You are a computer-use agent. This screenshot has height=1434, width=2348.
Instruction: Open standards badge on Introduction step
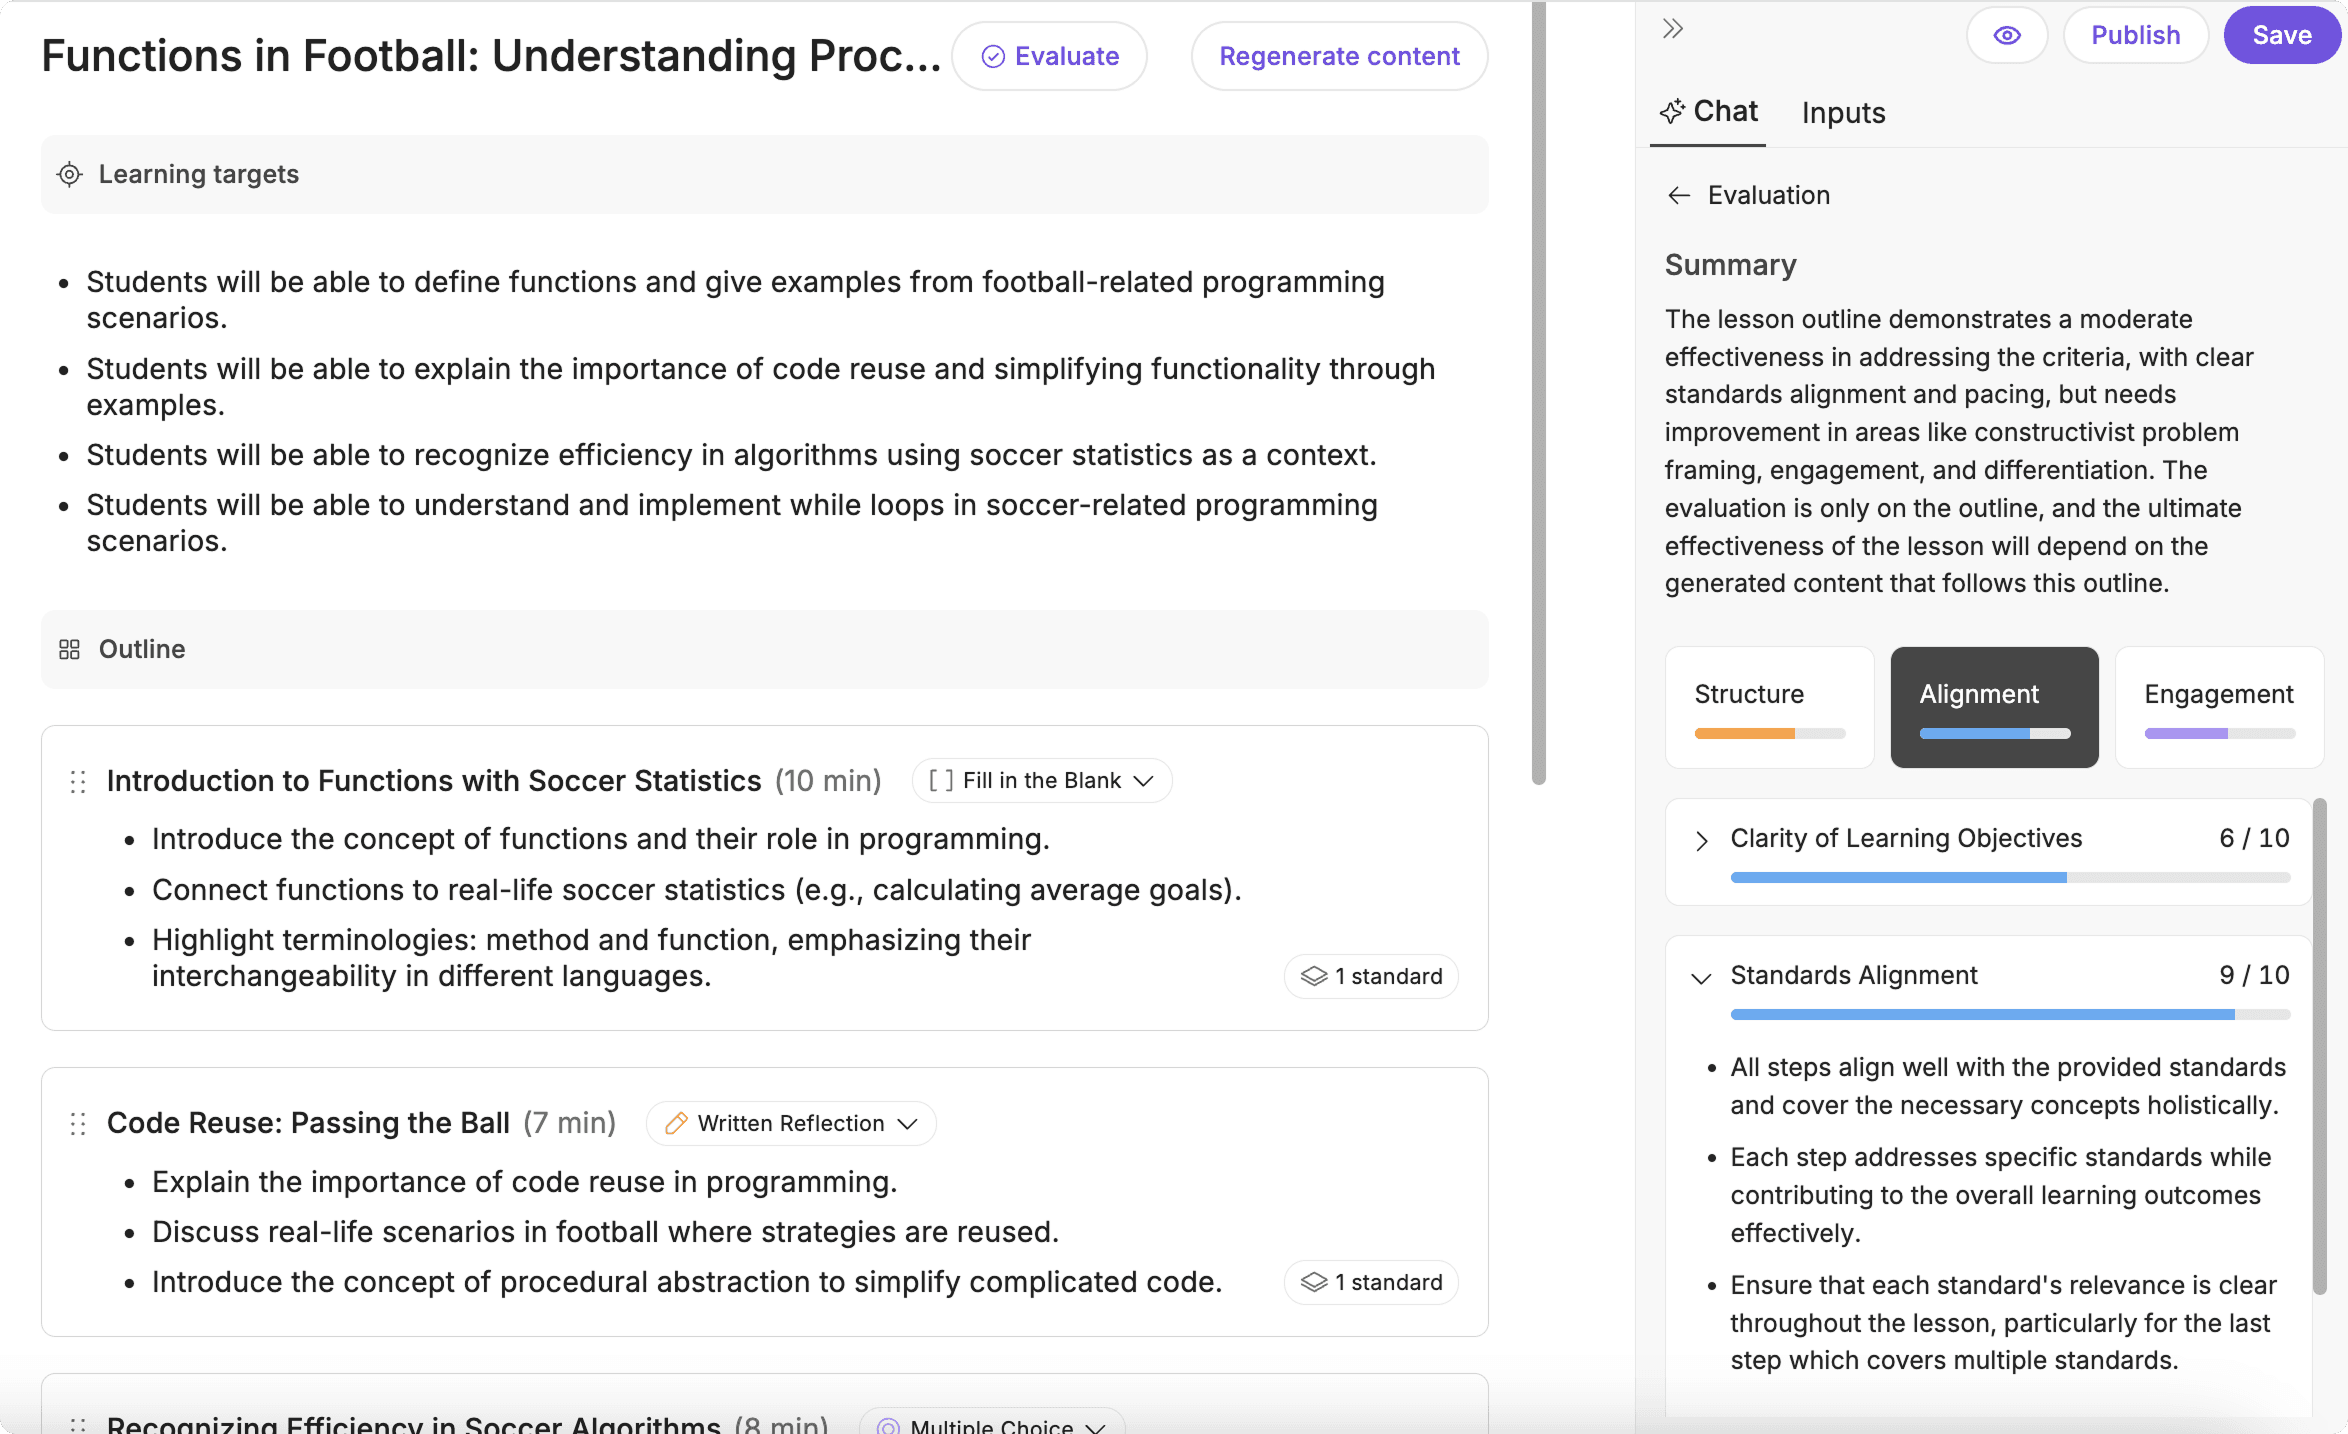click(x=1371, y=976)
